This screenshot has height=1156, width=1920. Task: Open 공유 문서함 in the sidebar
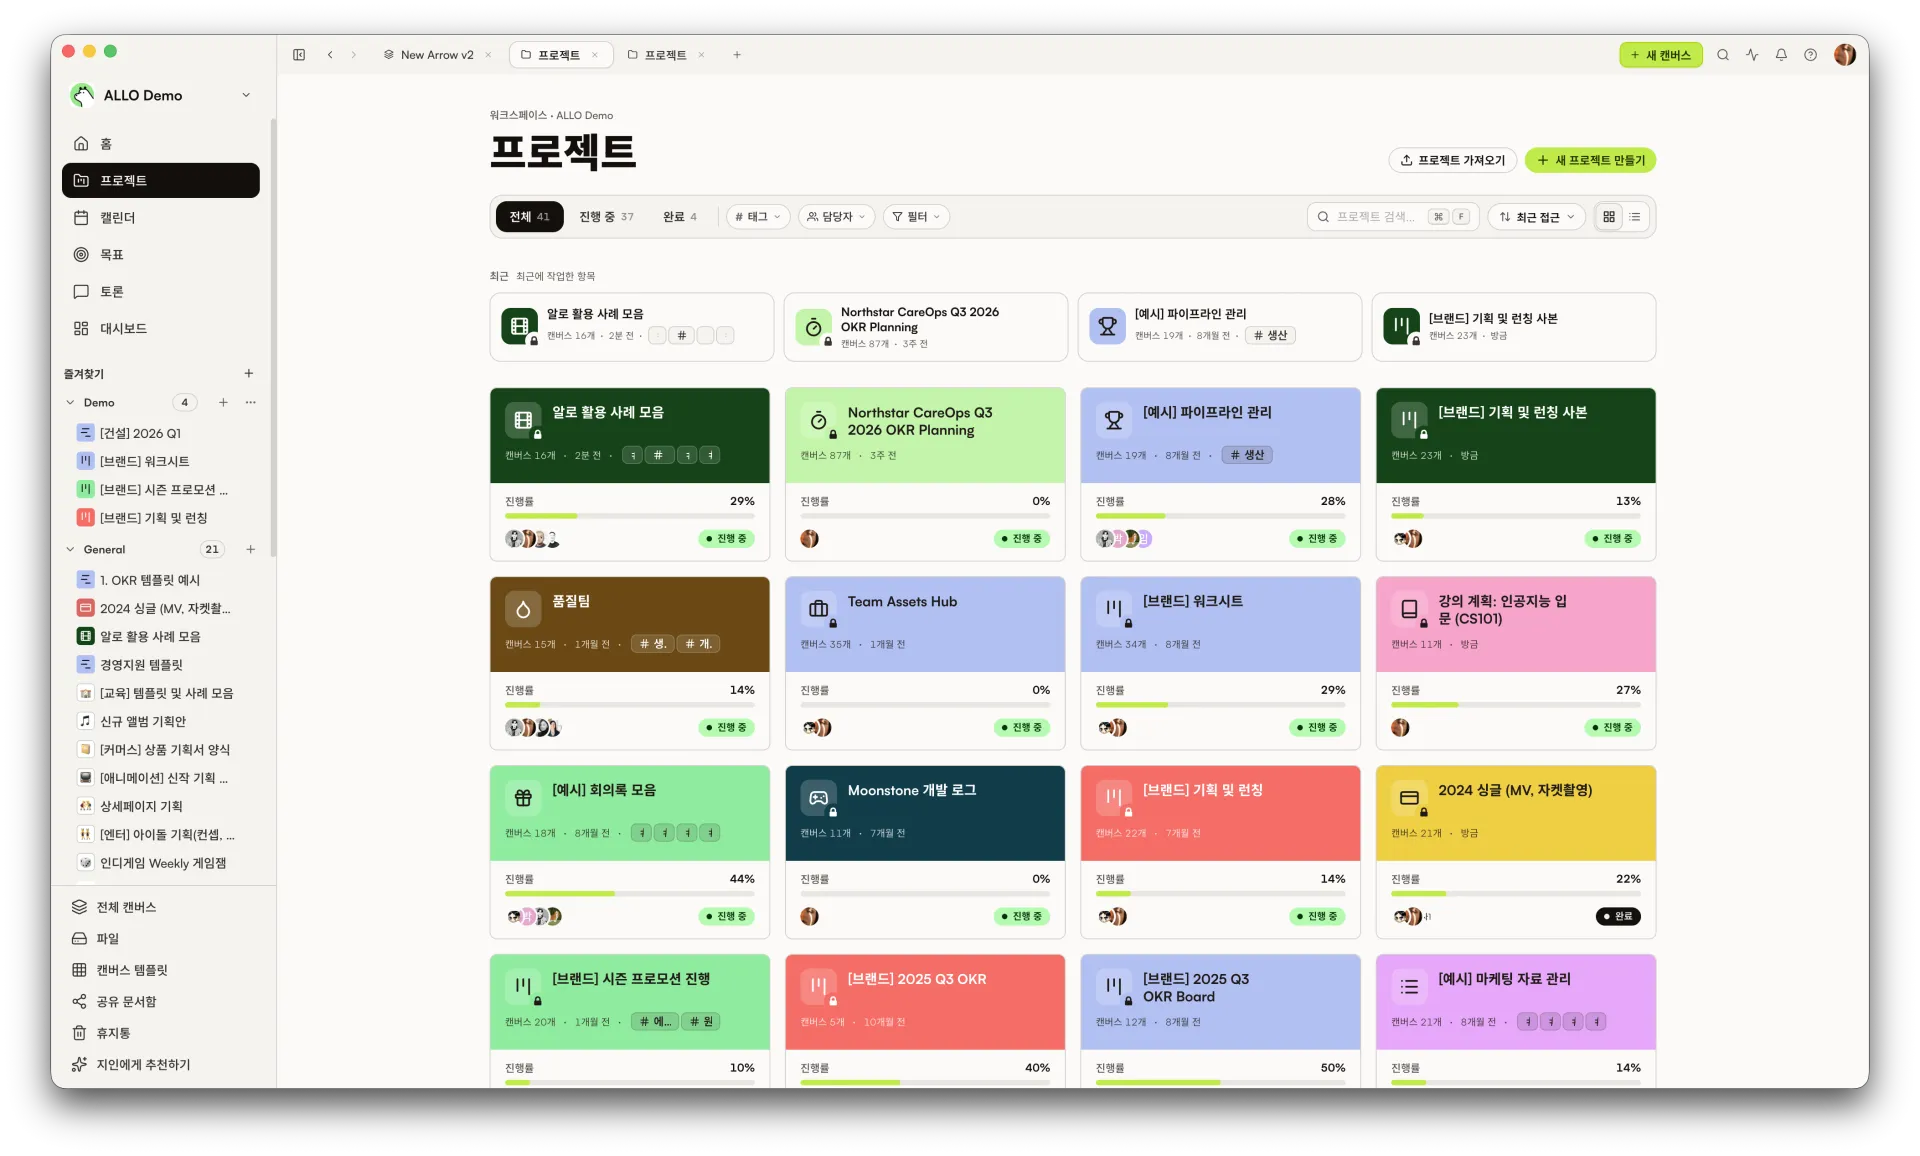tap(160, 1002)
